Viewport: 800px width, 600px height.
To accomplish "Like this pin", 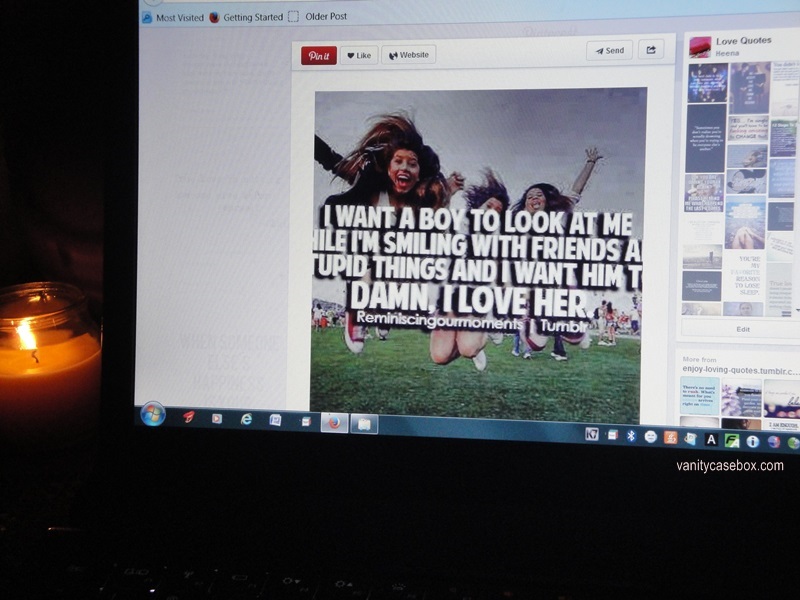I will pyautogui.click(x=359, y=55).
